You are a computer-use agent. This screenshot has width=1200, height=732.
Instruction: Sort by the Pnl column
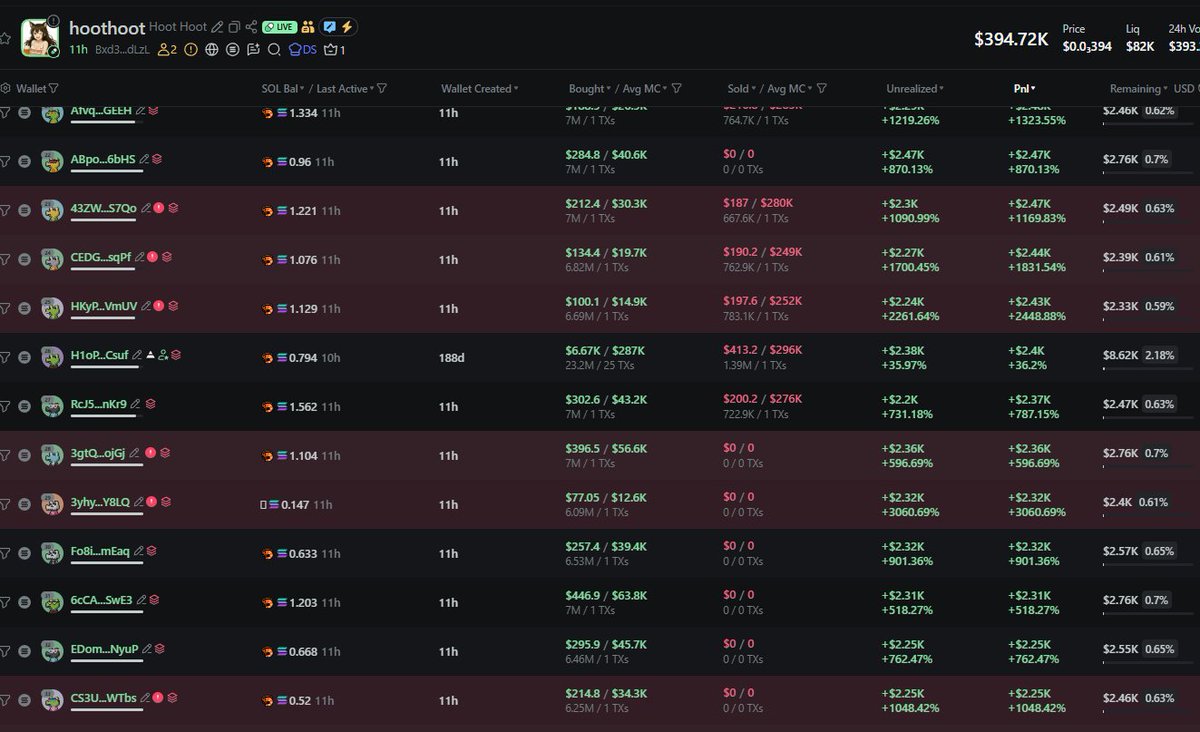(x=1024, y=88)
